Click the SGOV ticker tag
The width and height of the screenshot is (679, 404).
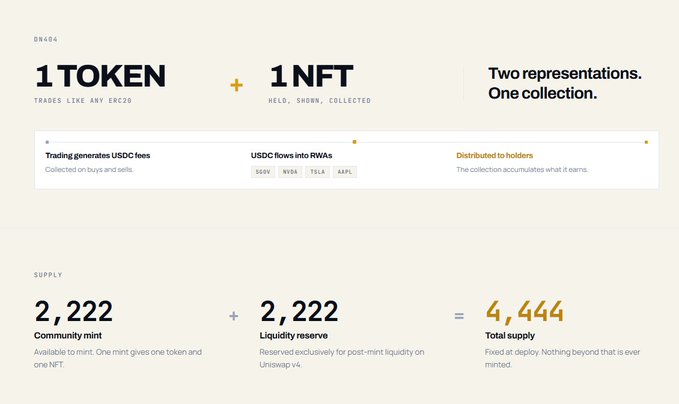tap(263, 172)
